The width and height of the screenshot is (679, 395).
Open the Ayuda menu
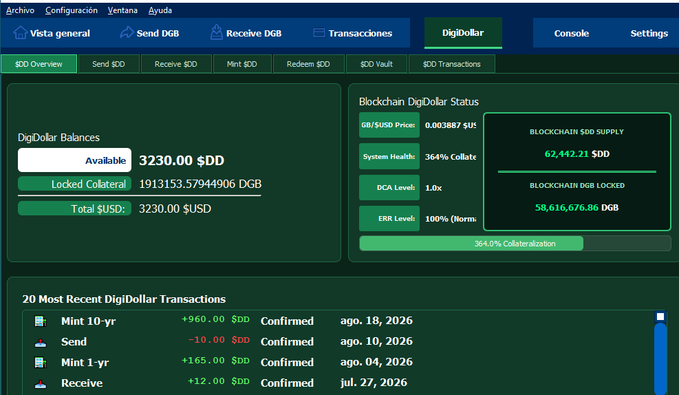click(x=160, y=10)
